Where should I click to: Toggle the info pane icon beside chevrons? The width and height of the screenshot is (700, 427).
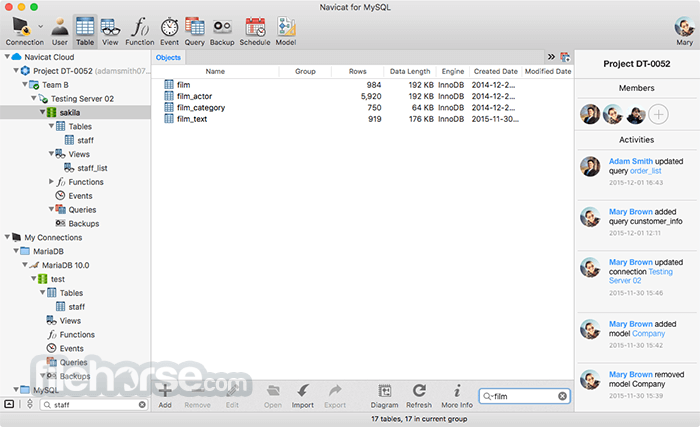coord(565,57)
